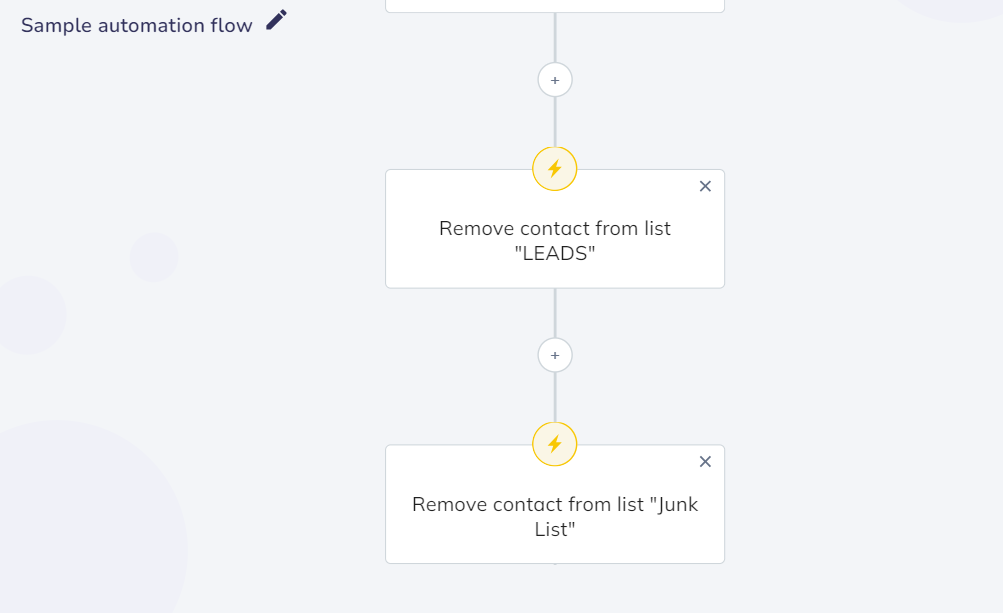Viewport: 1003px width, 613px height.
Task: Click the small decorative circle on left background
Action: click(154, 257)
